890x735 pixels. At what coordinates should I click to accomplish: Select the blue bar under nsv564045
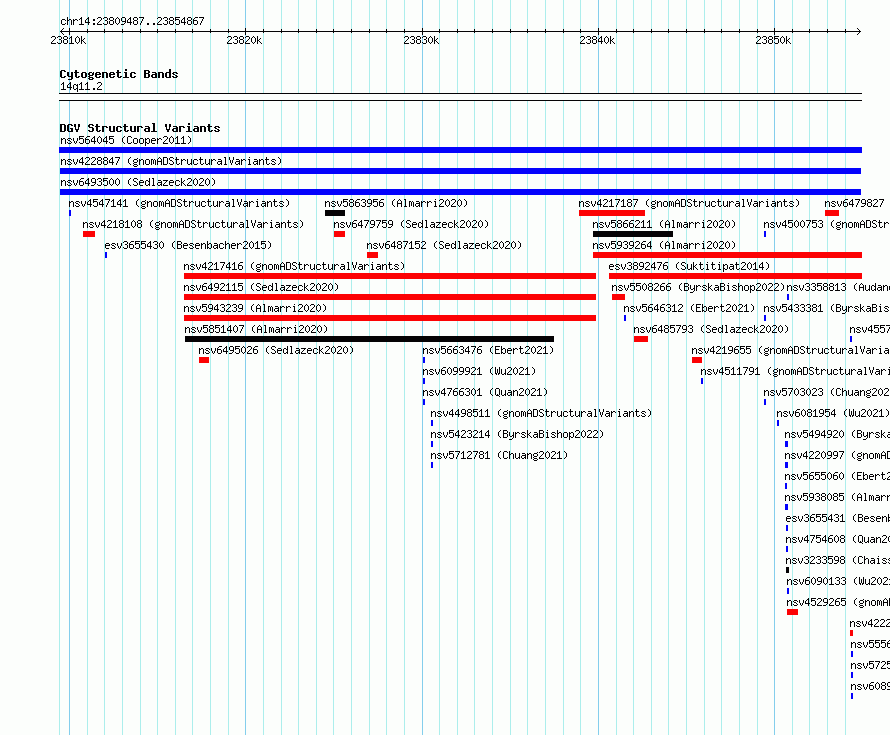(460, 150)
